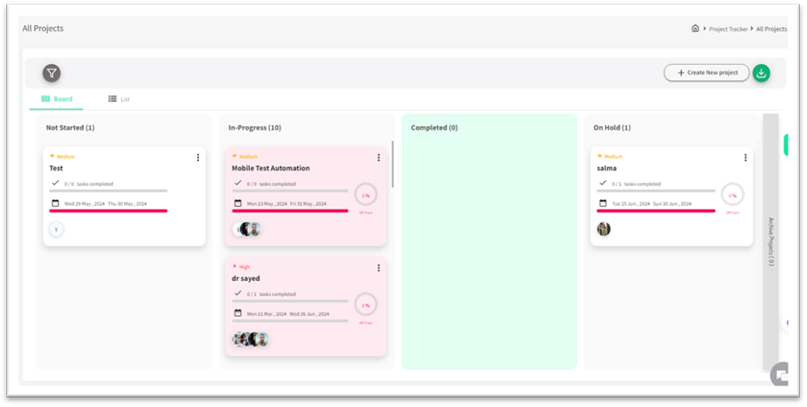Click the Y member avatar on Test card
This screenshot has height=407, width=807.
tap(56, 229)
